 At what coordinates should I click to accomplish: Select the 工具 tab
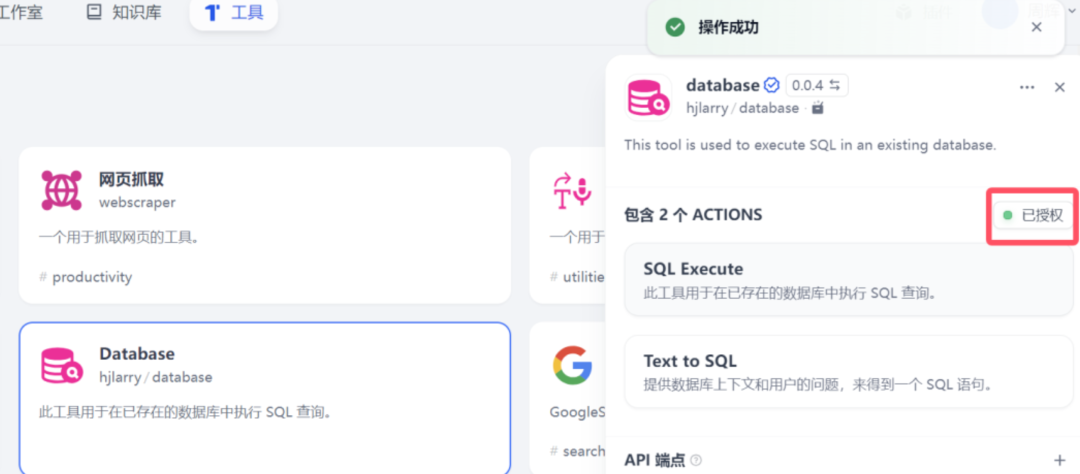(233, 13)
